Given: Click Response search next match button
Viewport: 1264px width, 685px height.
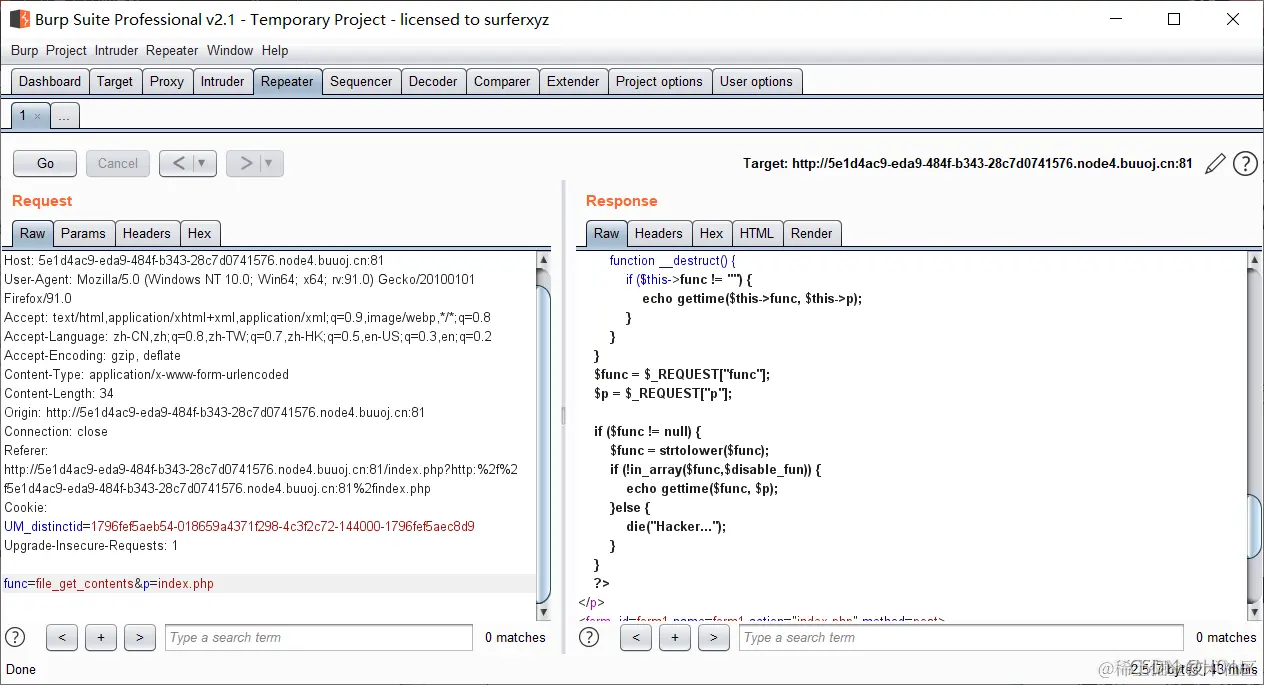Looking at the screenshot, I should pos(714,637).
